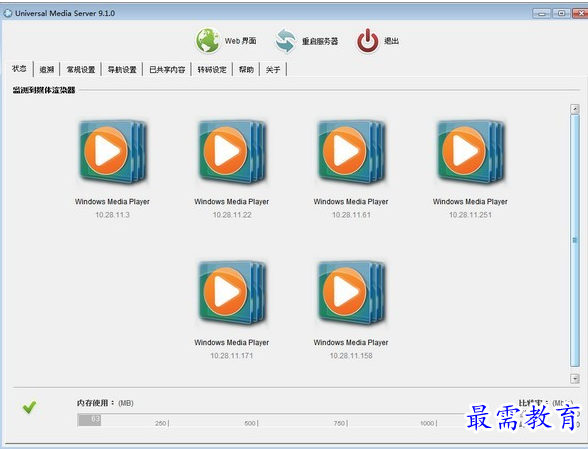This screenshot has width=588, height=449.
Task: Click the 内存使用 label
Action: click(95, 403)
